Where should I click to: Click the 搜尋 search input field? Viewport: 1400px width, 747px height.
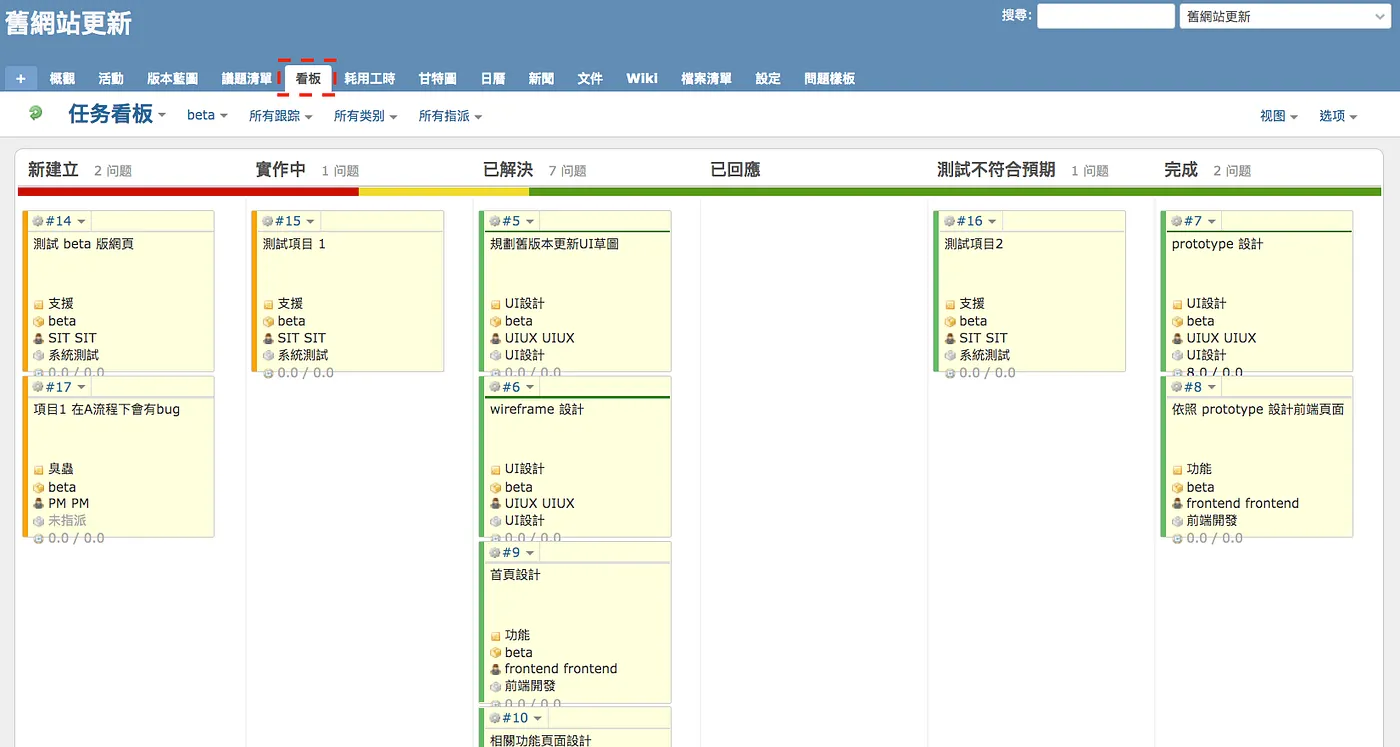(1106, 16)
